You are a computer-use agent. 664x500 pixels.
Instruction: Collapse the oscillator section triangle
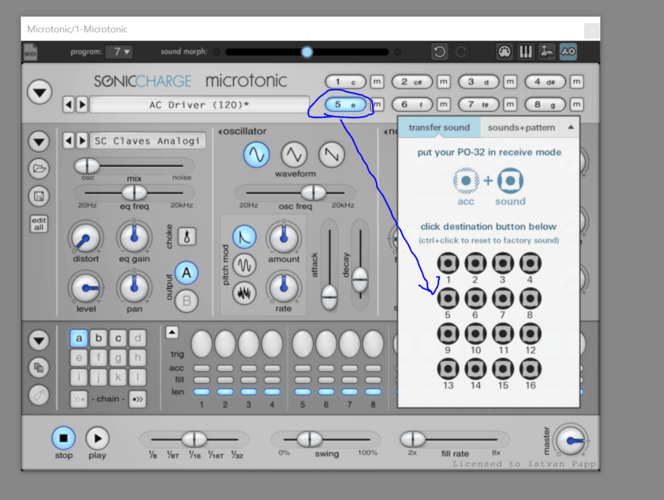[x=220, y=132]
